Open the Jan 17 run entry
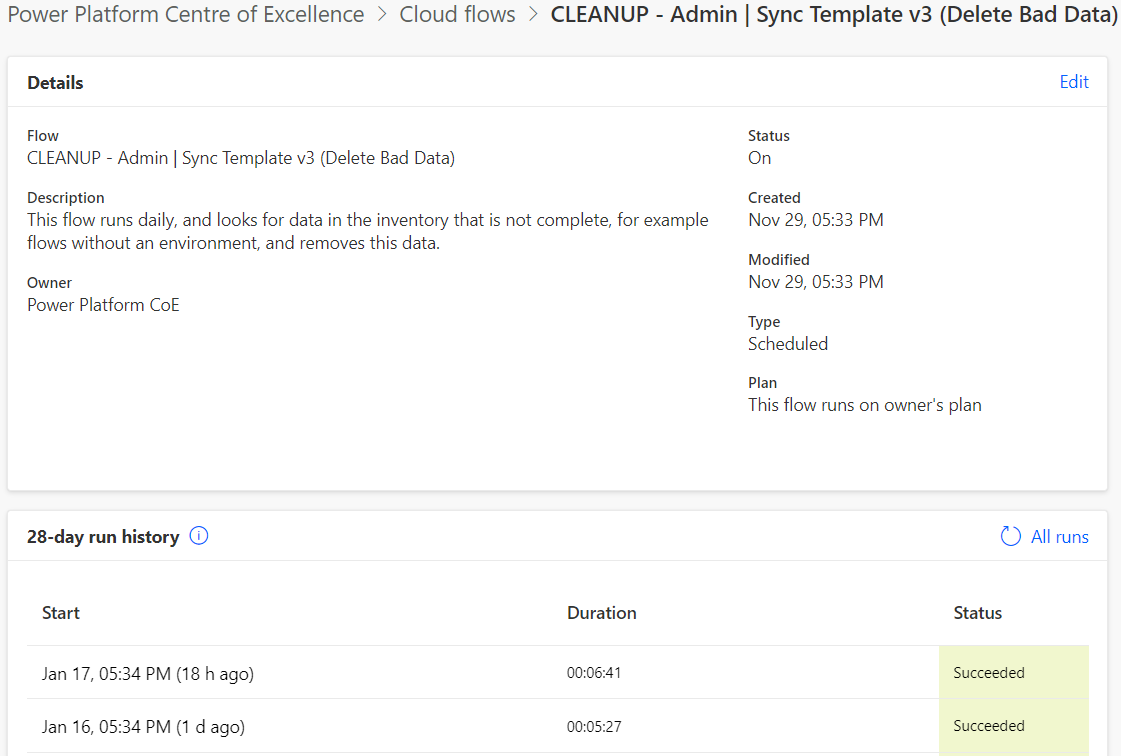1121x756 pixels. [147, 673]
